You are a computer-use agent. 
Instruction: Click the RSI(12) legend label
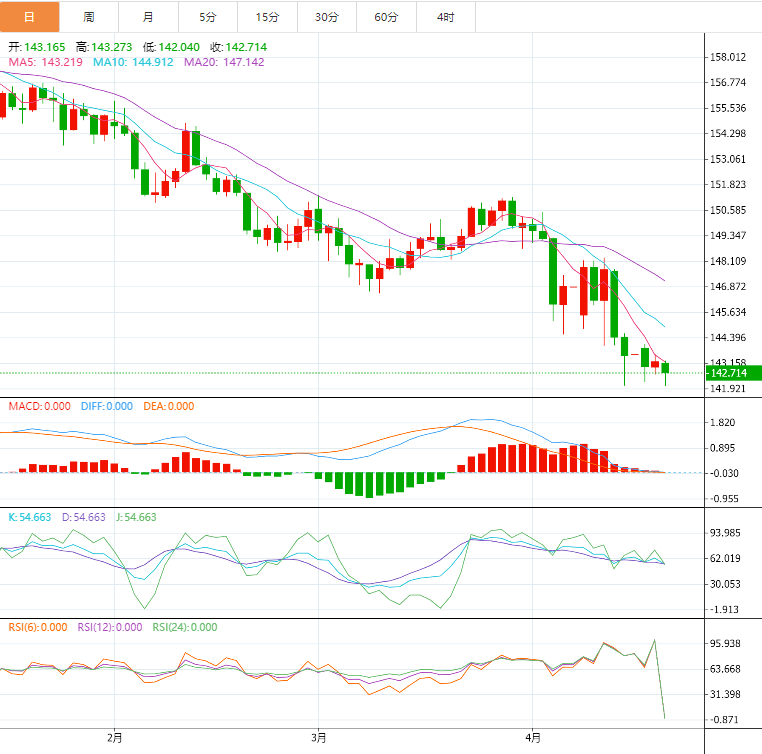pyautogui.click(x=110, y=627)
